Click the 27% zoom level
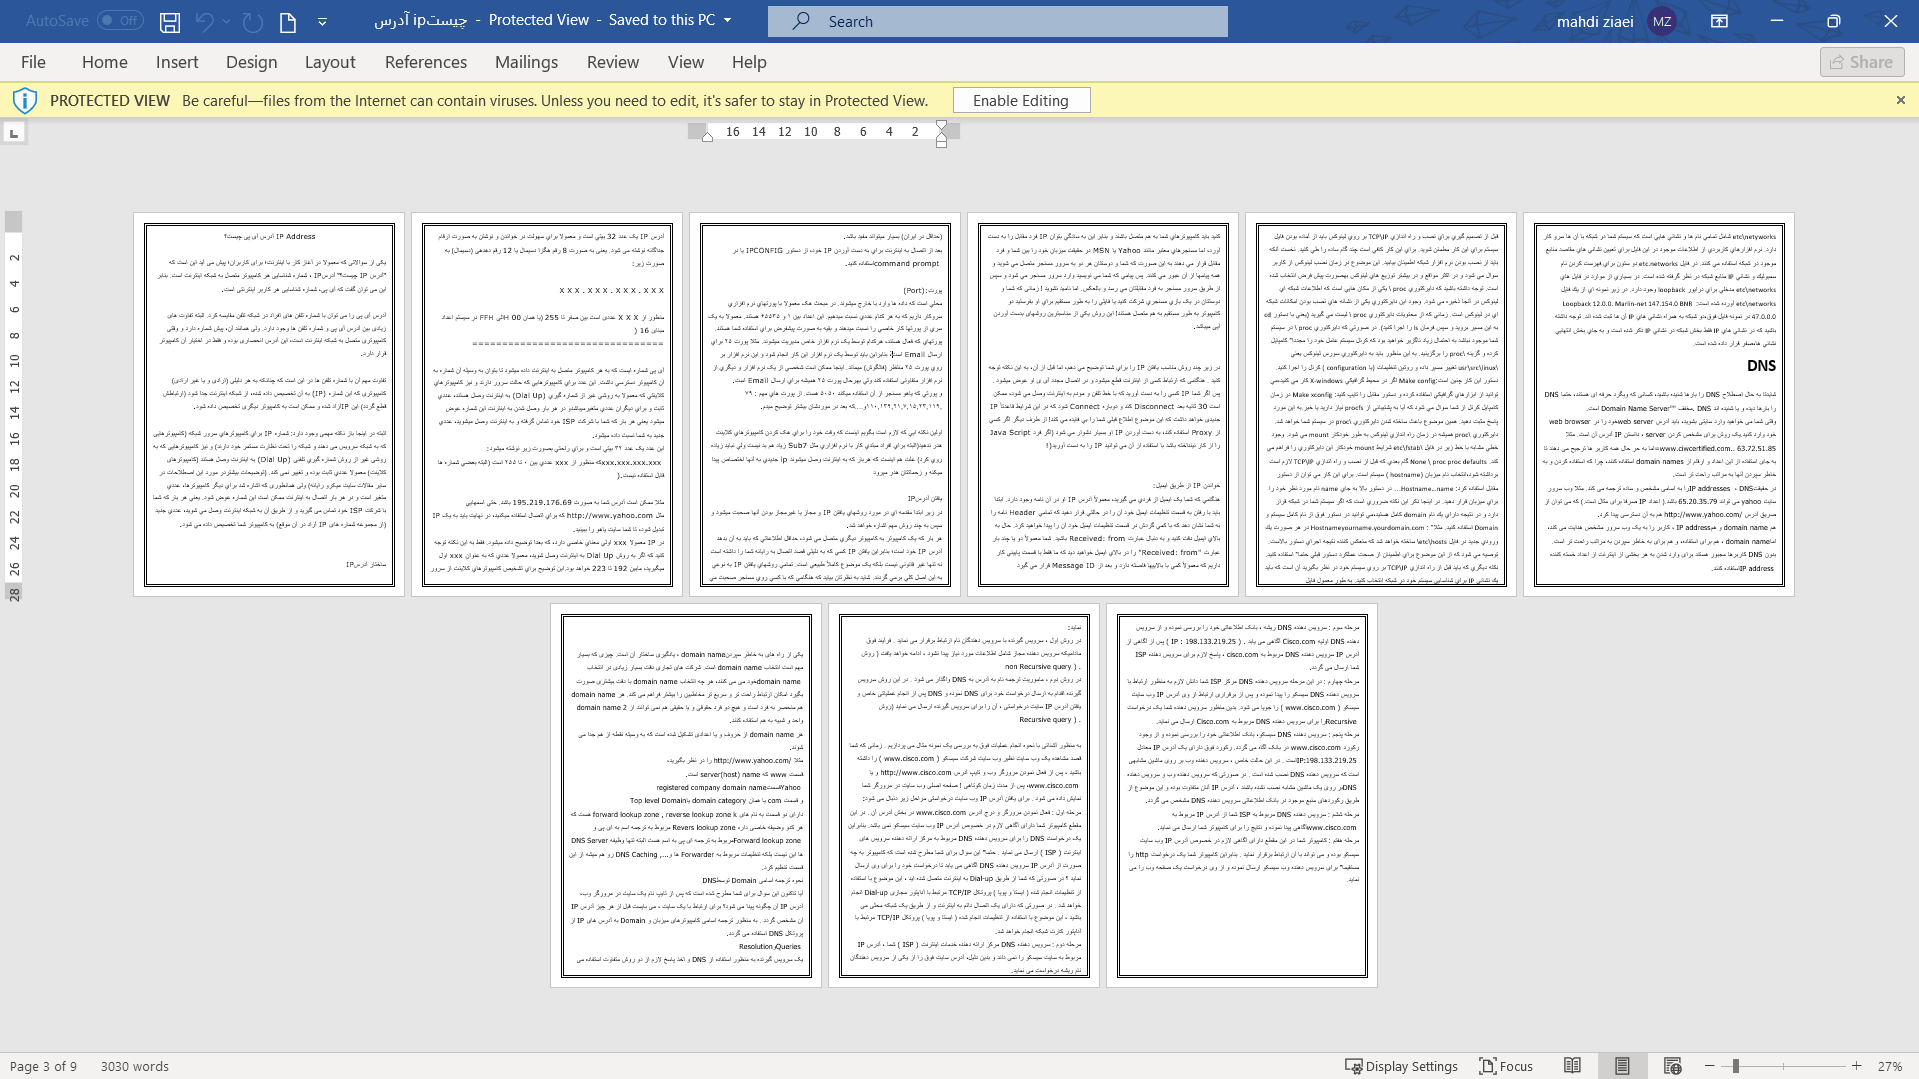Screen dimensions: 1919x1079 [1889, 1066]
